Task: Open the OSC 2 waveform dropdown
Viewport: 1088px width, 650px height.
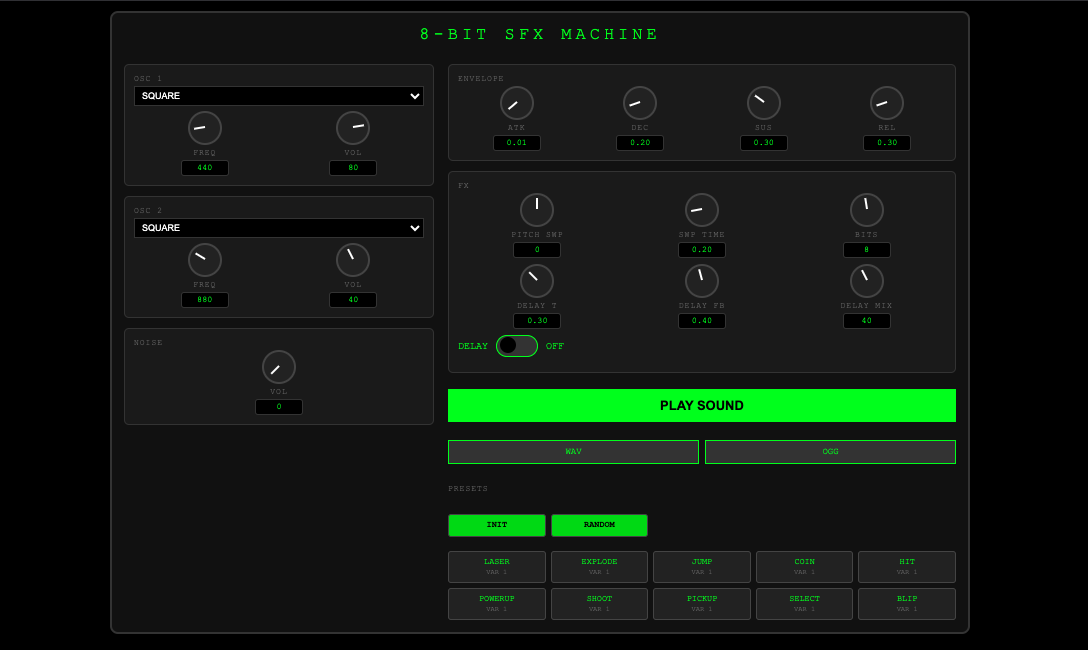Action: 278,228
